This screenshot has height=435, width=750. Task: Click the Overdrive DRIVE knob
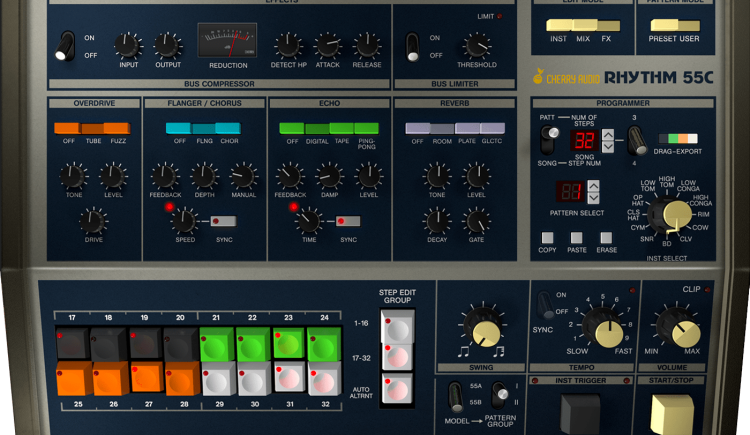tap(93, 222)
